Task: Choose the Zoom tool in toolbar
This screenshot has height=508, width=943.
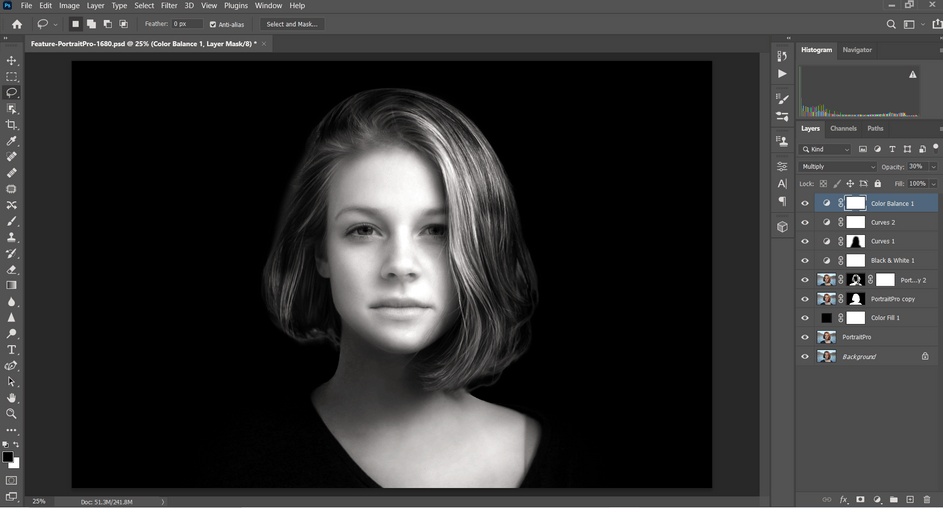Action: (x=12, y=413)
